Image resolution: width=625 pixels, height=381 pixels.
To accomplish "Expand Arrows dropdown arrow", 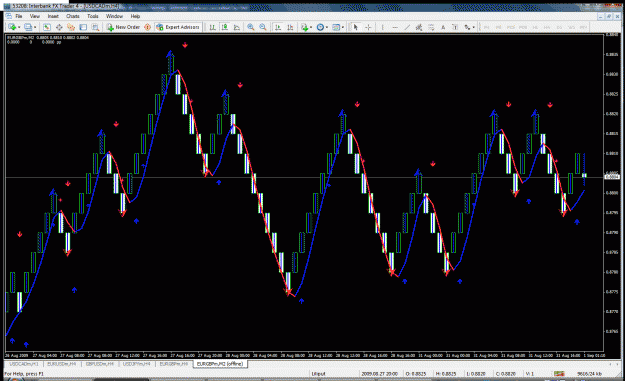I will point(474,27).
